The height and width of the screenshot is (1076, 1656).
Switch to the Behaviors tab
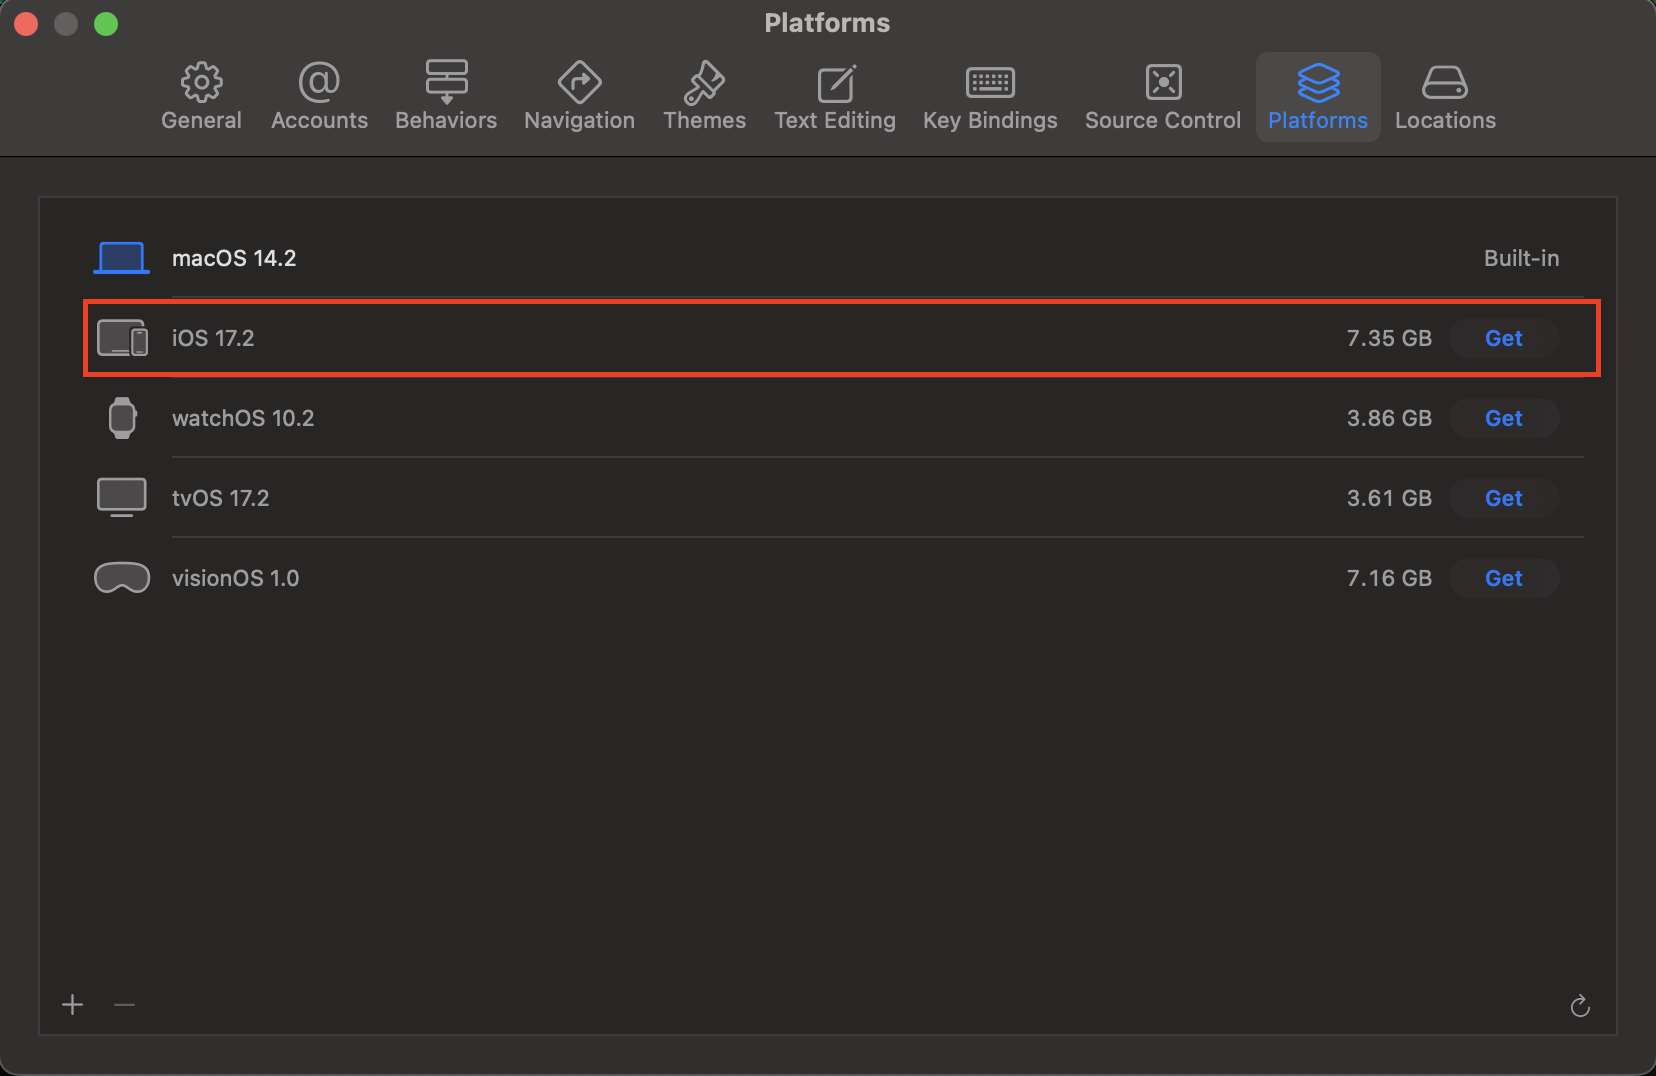(446, 97)
